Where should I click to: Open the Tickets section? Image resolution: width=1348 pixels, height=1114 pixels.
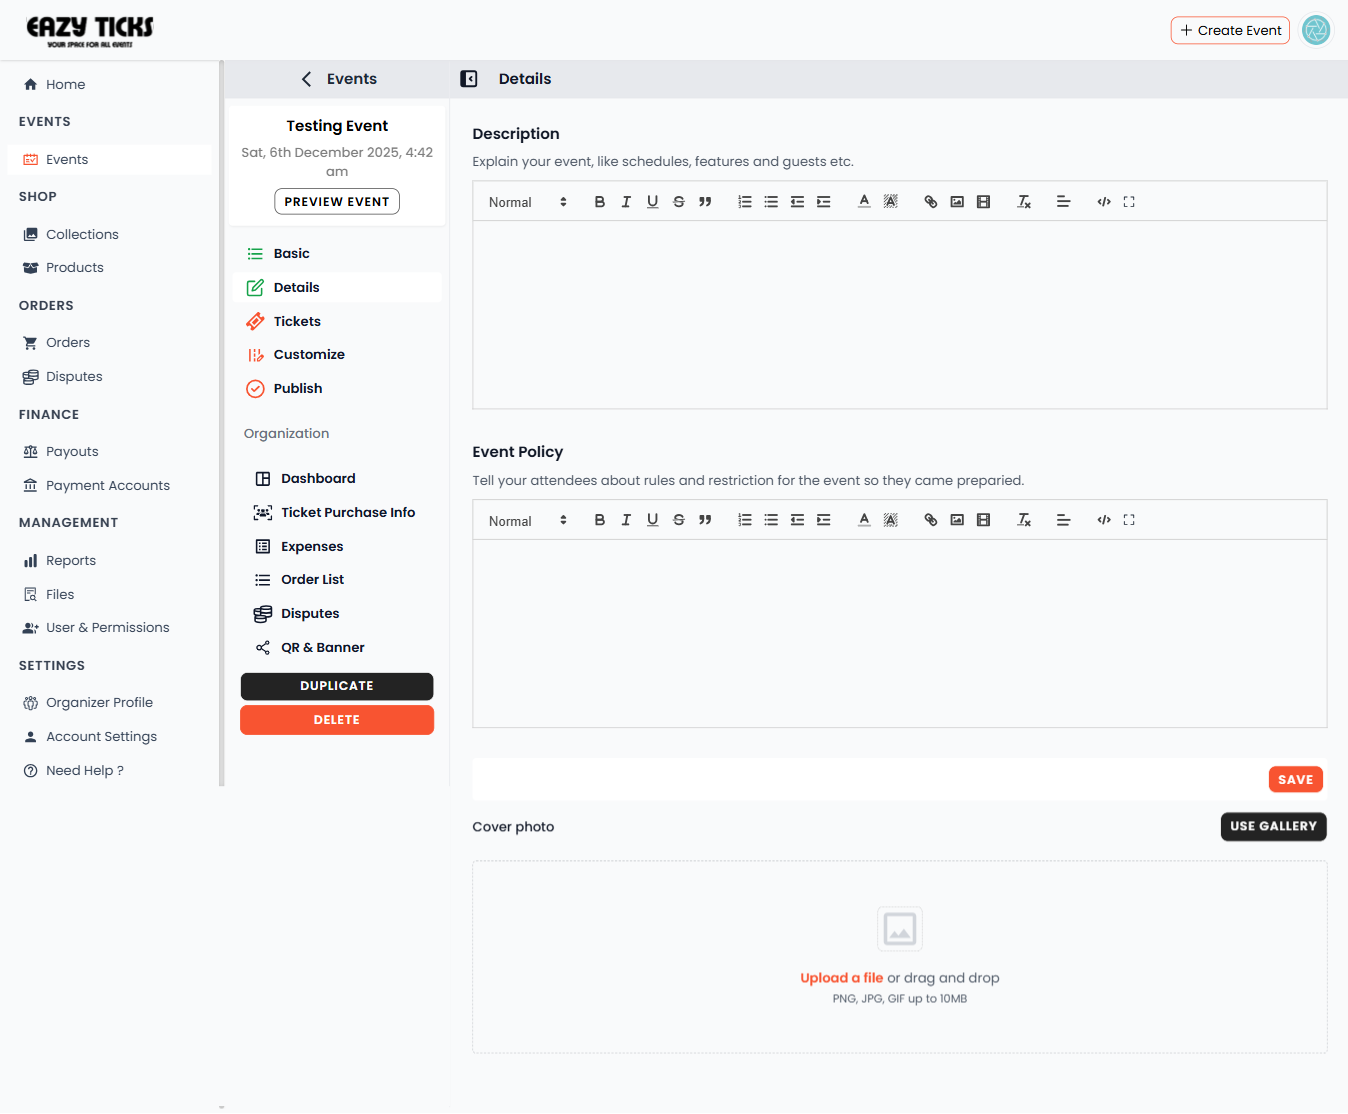[x=297, y=321]
